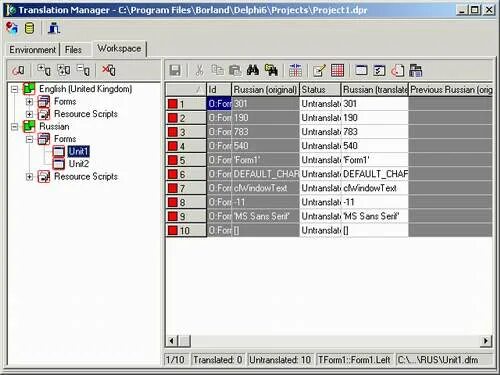Select the Workspace tab
500x375 pixels.
(x=119, y=48)
